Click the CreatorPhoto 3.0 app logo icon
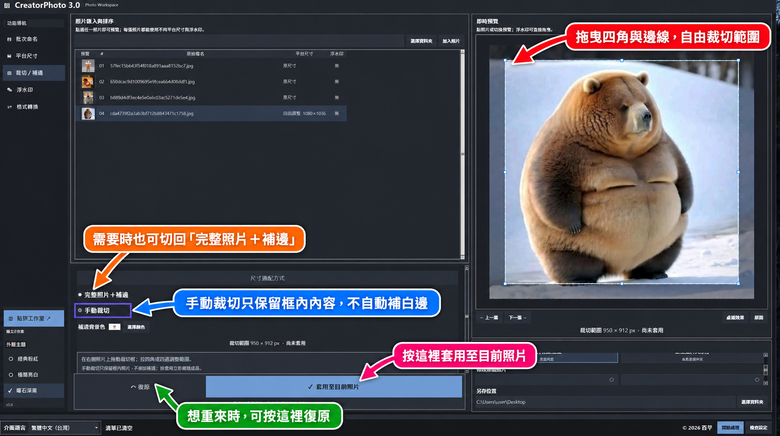This screenshot has width=780, height=436. click(7, 5)
